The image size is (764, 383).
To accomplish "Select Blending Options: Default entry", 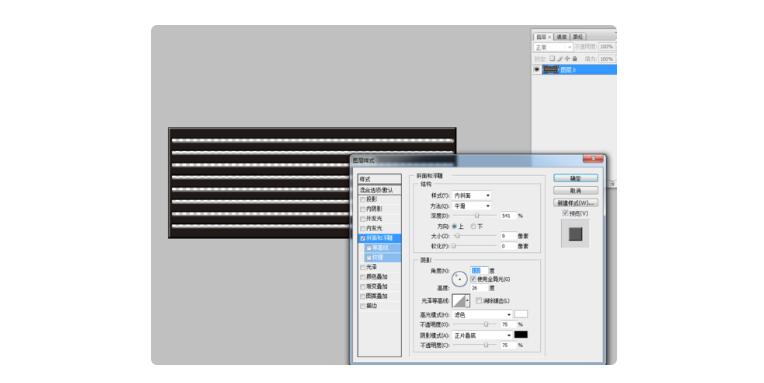I will [x=380, y=190].
